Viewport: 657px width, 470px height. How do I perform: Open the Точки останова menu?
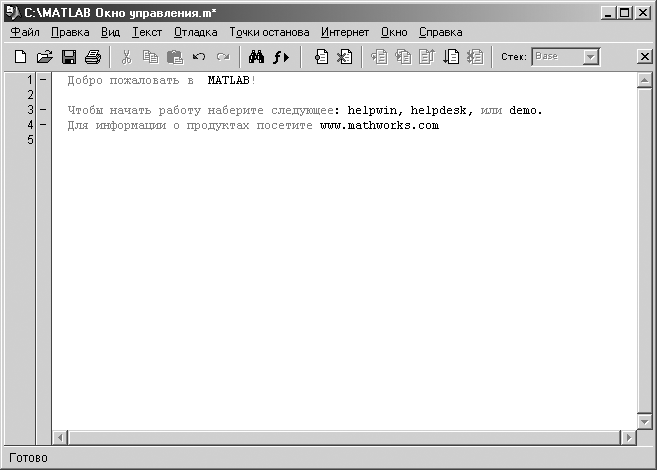[x=269, y=32]
